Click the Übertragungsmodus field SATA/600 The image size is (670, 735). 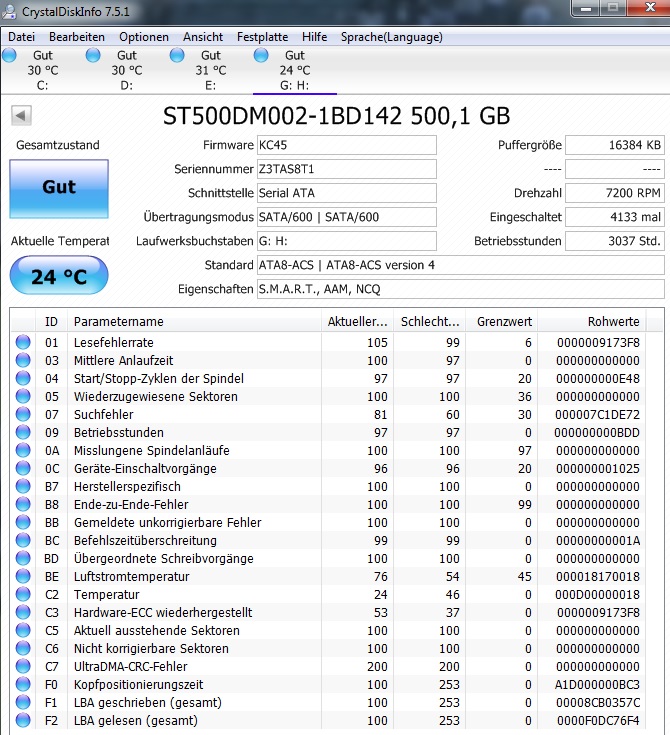[346, 217]
